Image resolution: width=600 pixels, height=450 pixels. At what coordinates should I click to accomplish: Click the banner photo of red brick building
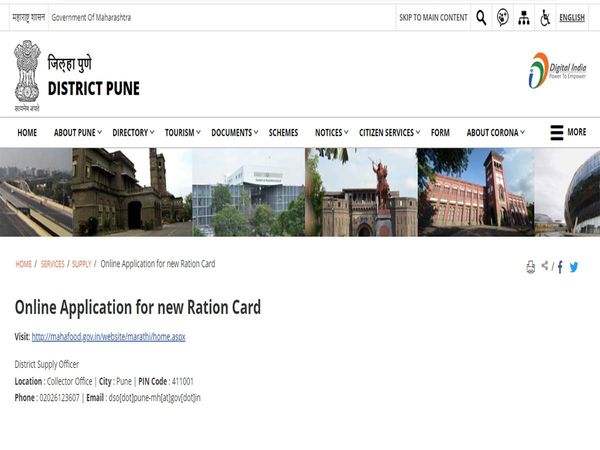tap(476, 192)
